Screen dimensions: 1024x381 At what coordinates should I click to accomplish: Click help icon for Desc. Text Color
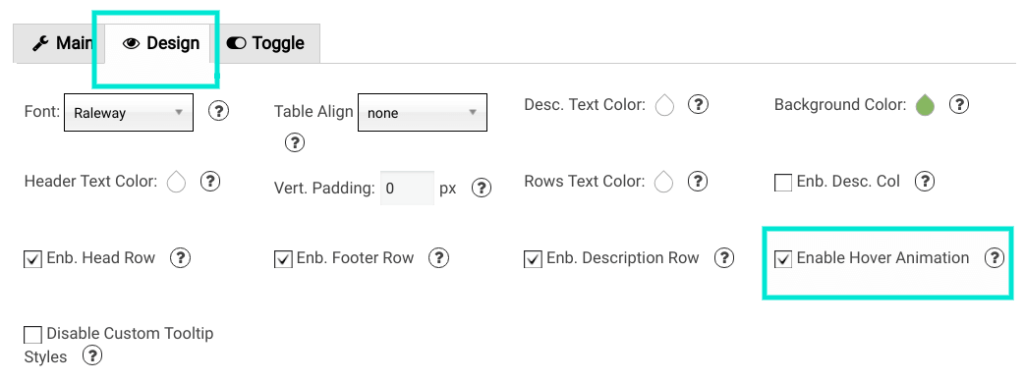(698, 104)
